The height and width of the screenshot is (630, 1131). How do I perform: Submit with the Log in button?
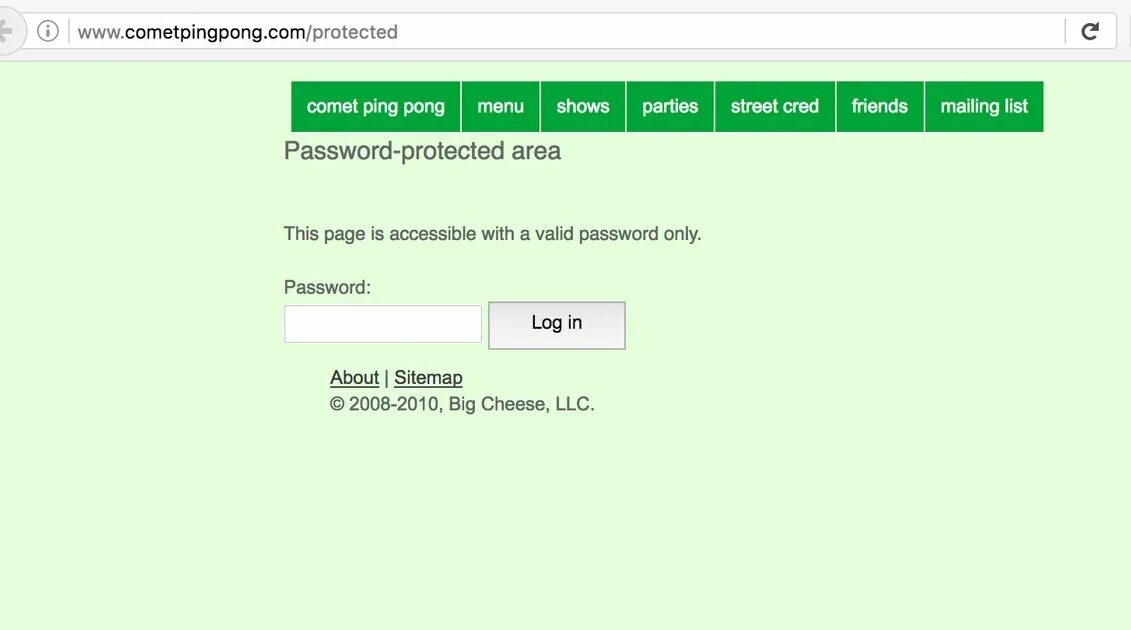(x=557, y=325)
